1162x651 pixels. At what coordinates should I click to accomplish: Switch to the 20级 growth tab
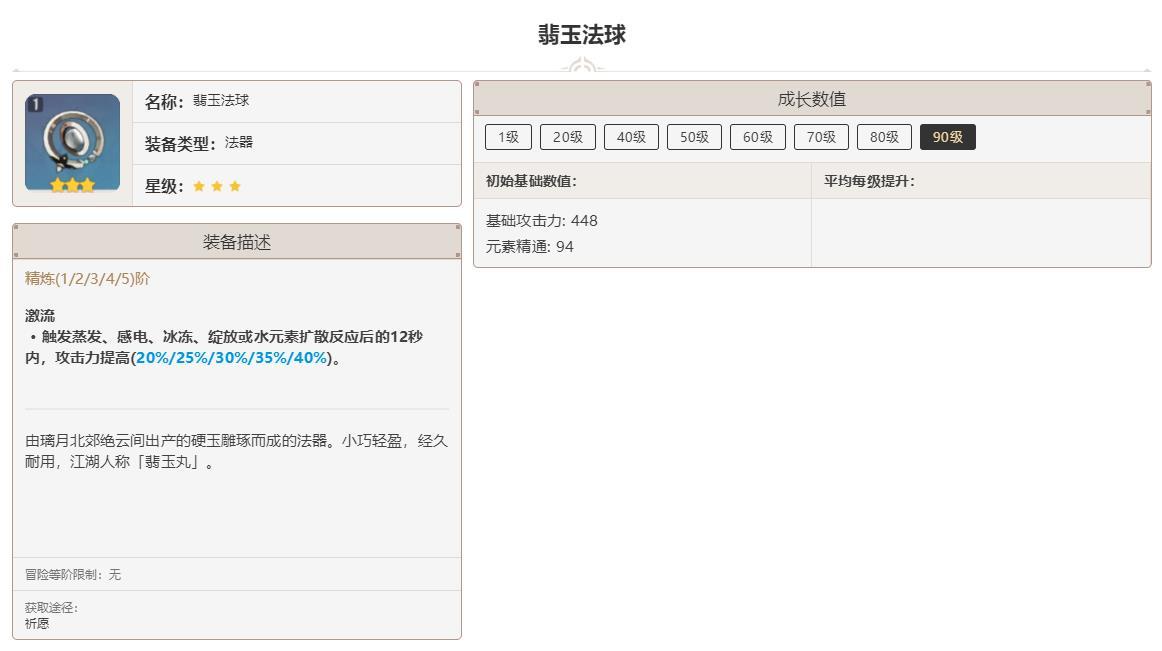pyautogui.click(x=567, y=137)
